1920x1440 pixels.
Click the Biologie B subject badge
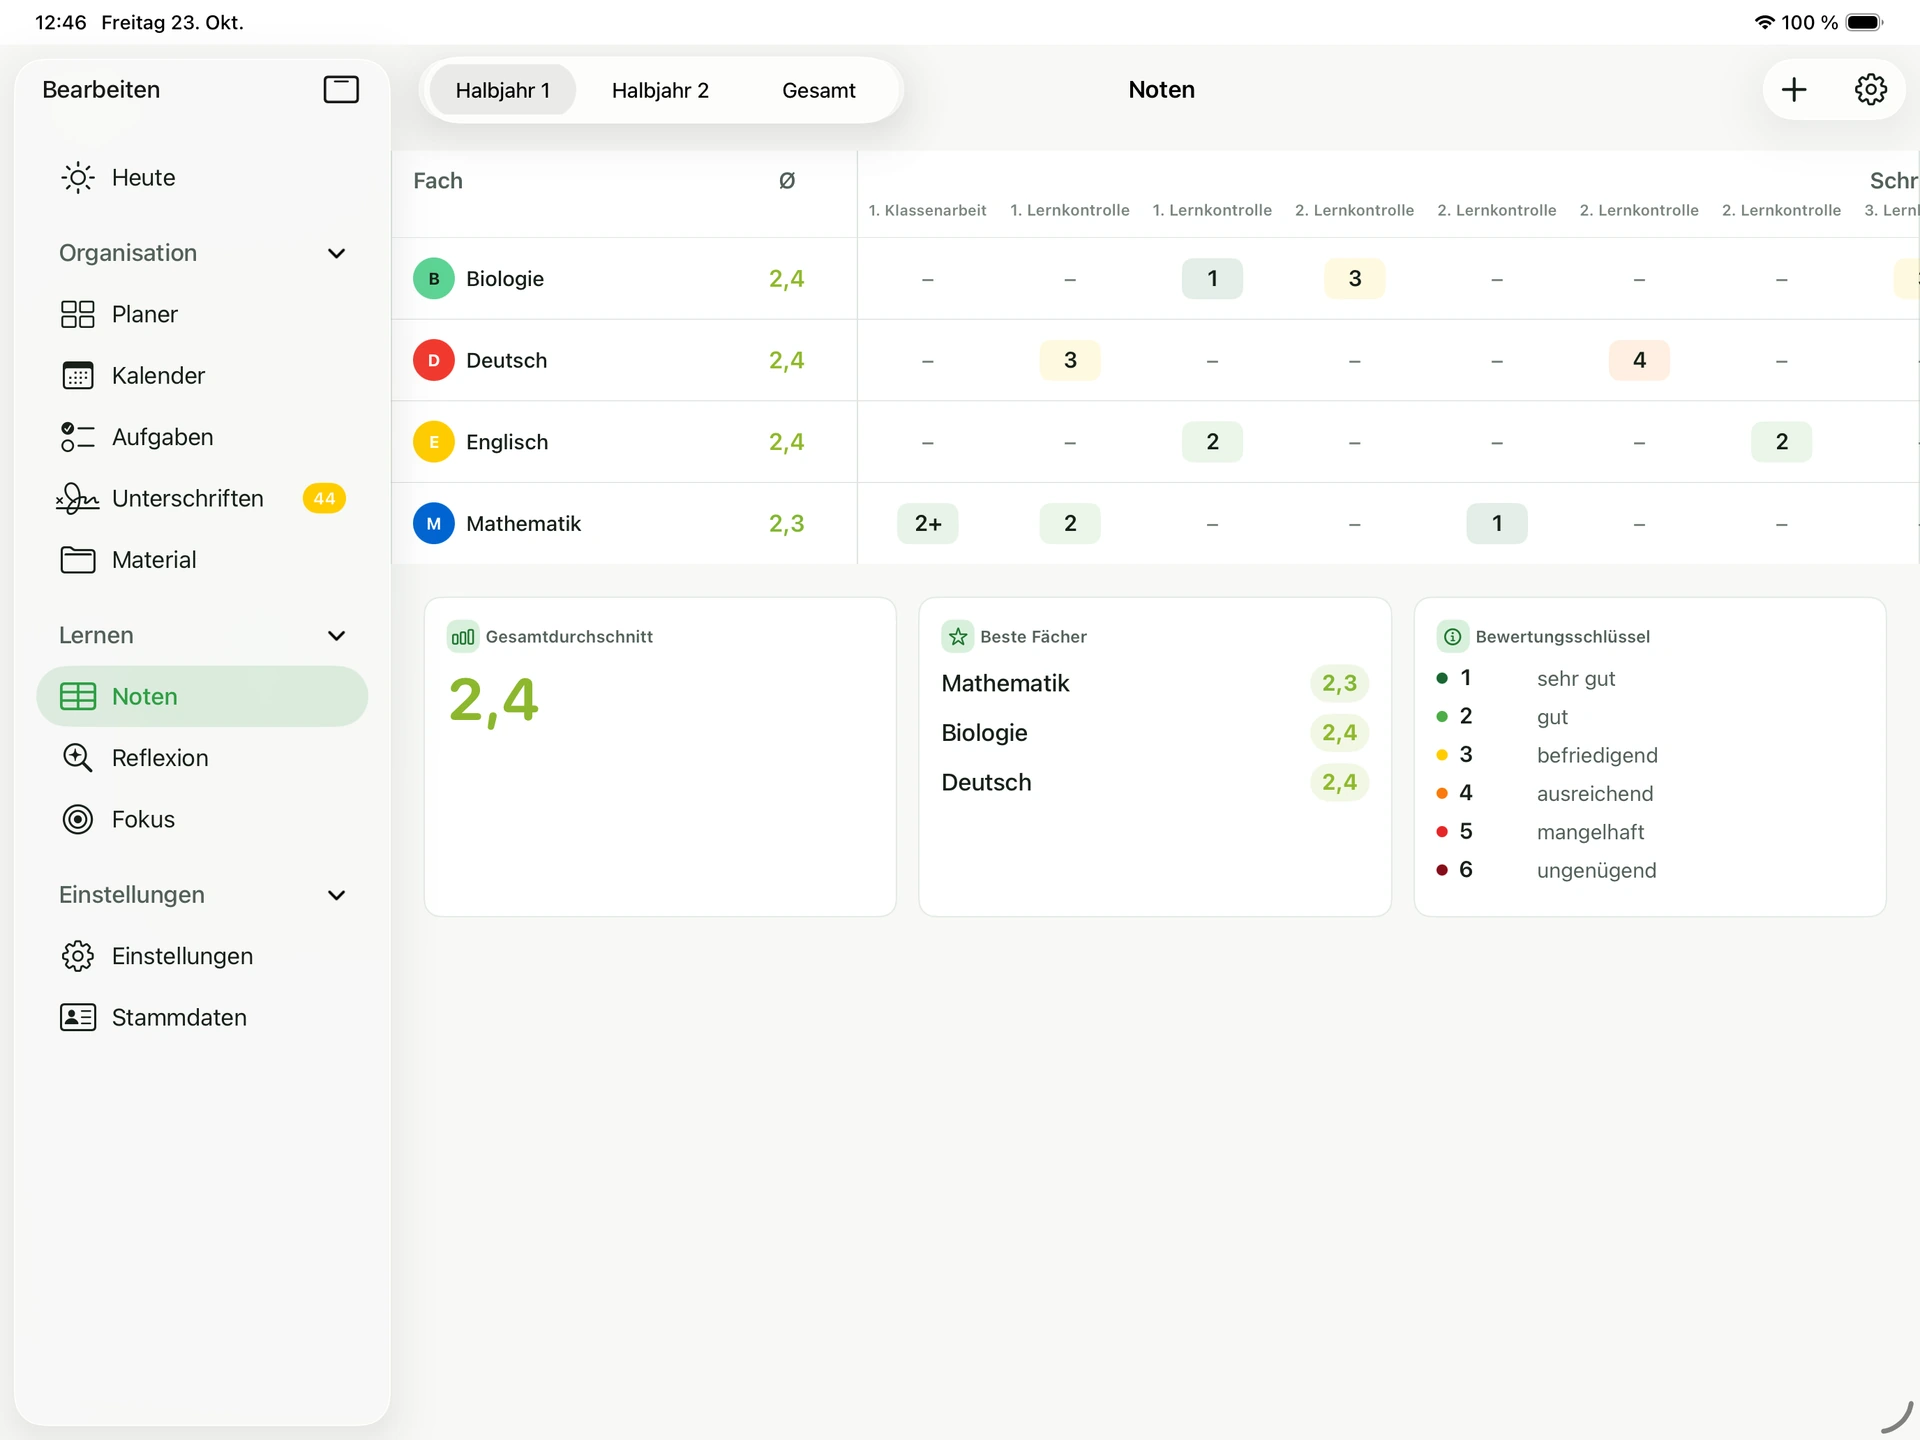pos(434,279)
